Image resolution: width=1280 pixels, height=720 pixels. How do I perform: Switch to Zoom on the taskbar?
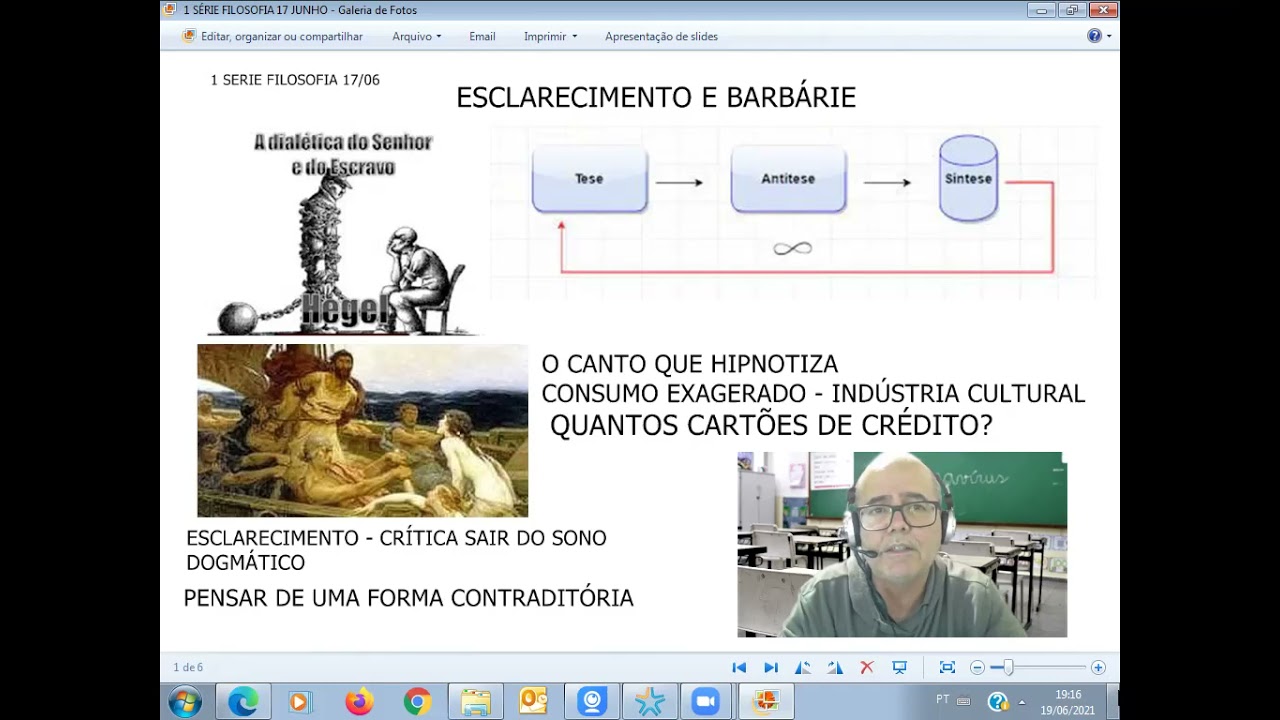707,702
